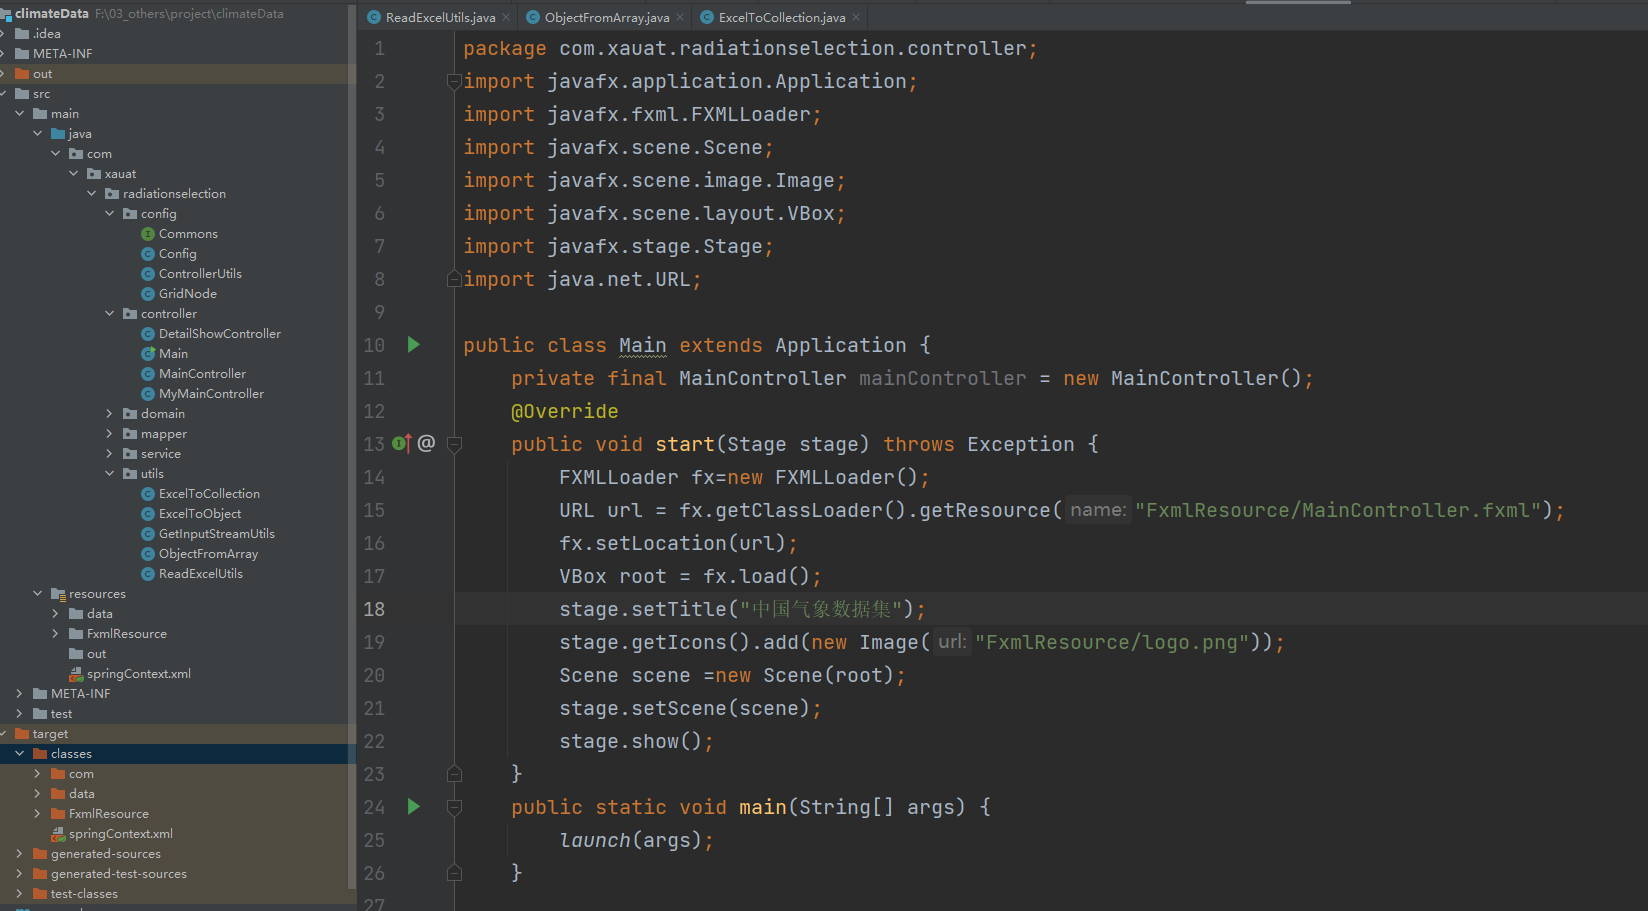Select the Main class in the controller package

[x=173, y=354]
